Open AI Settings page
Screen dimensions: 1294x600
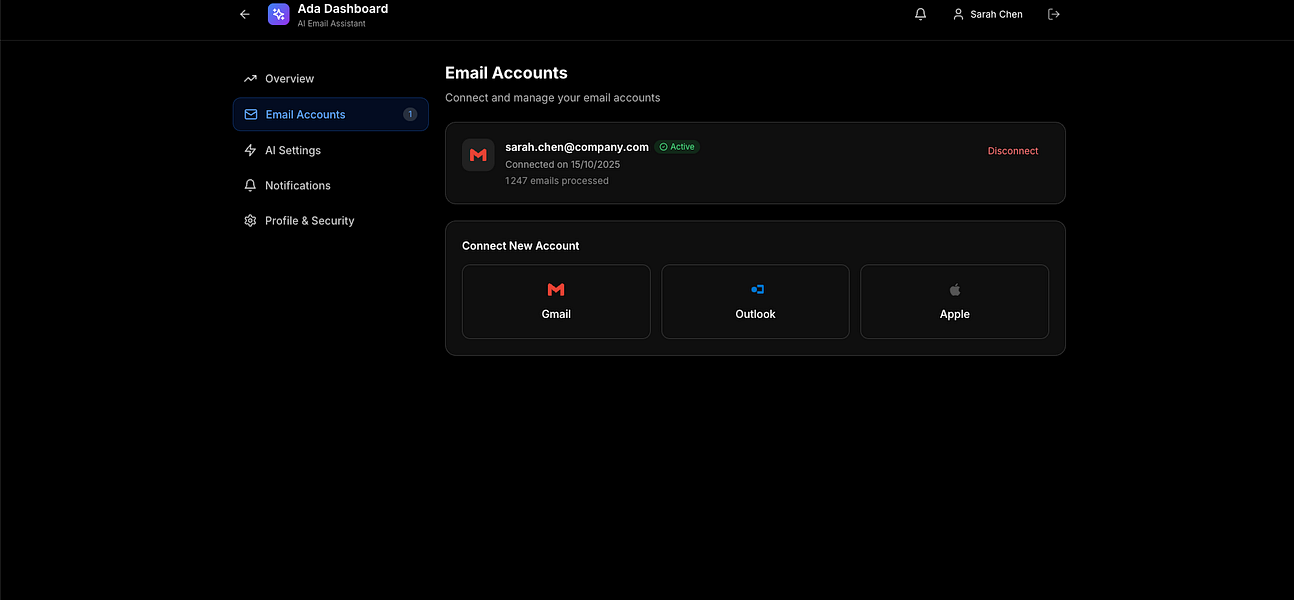click(x=330, y=150)
